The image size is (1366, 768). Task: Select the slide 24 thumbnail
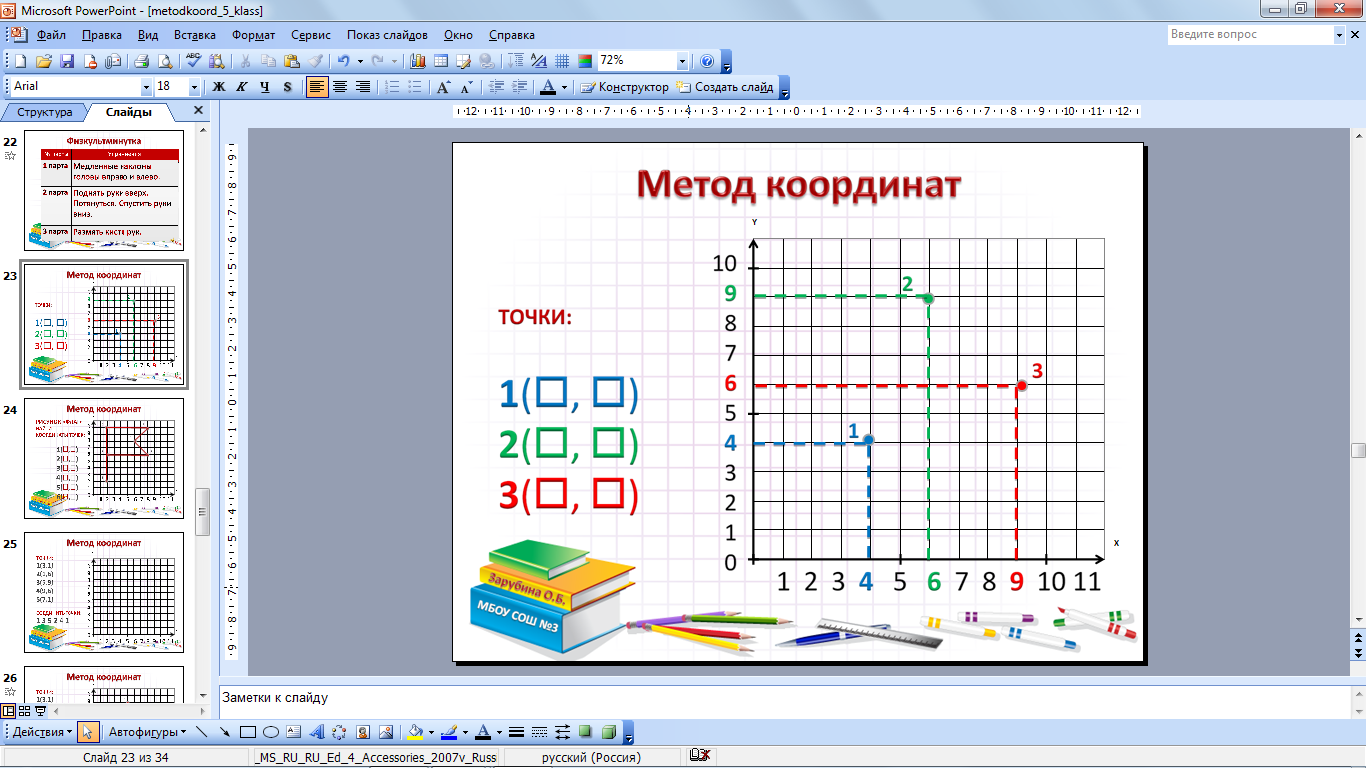104,459
